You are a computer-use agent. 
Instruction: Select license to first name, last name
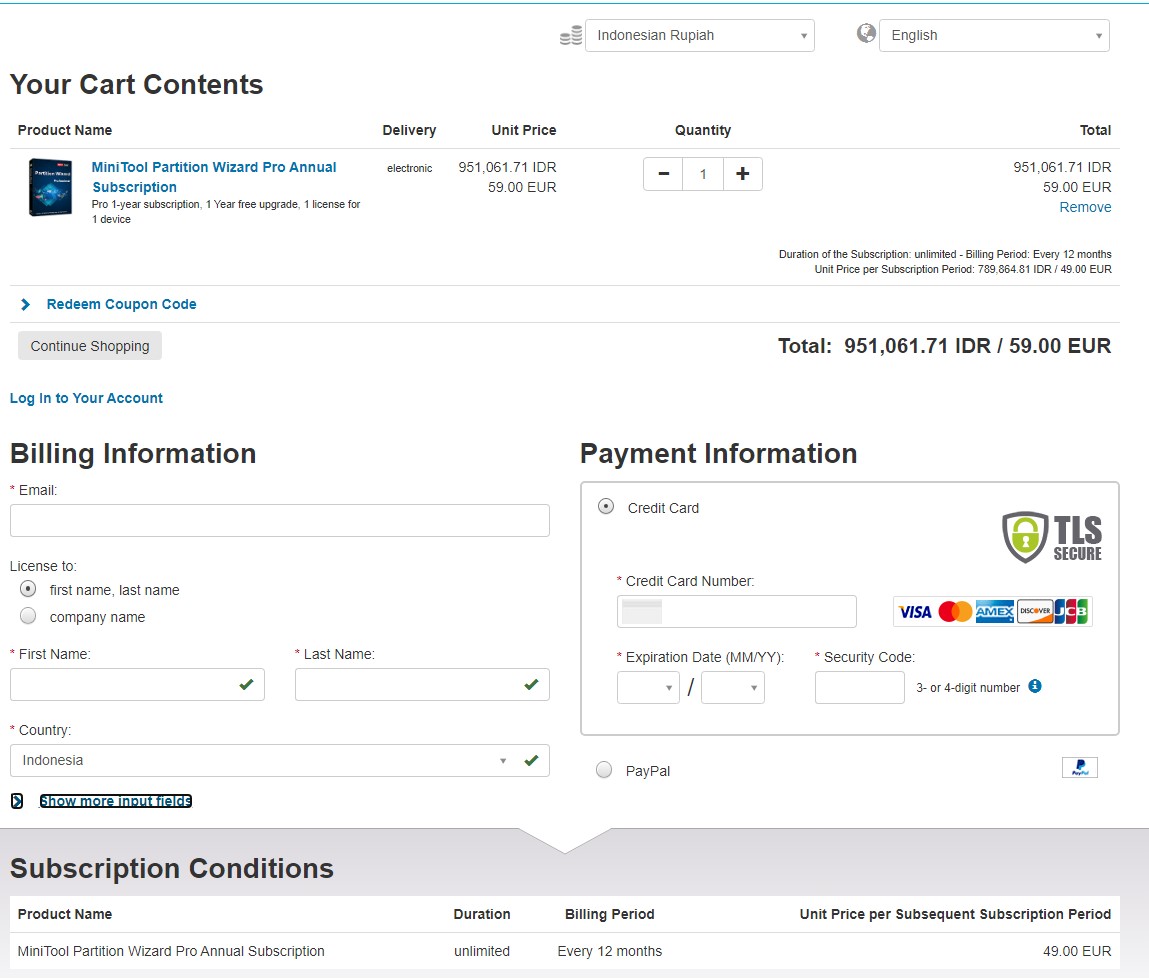coord(28,588)
